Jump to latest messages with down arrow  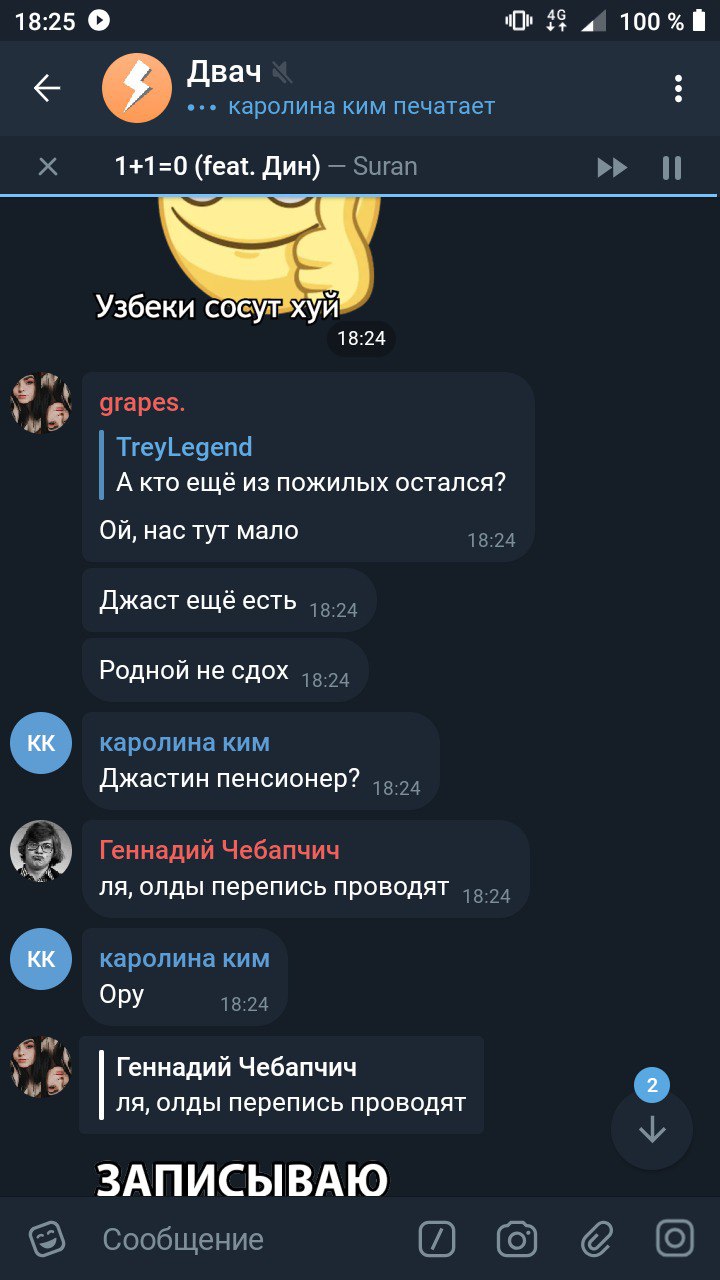click(652, 1129)
